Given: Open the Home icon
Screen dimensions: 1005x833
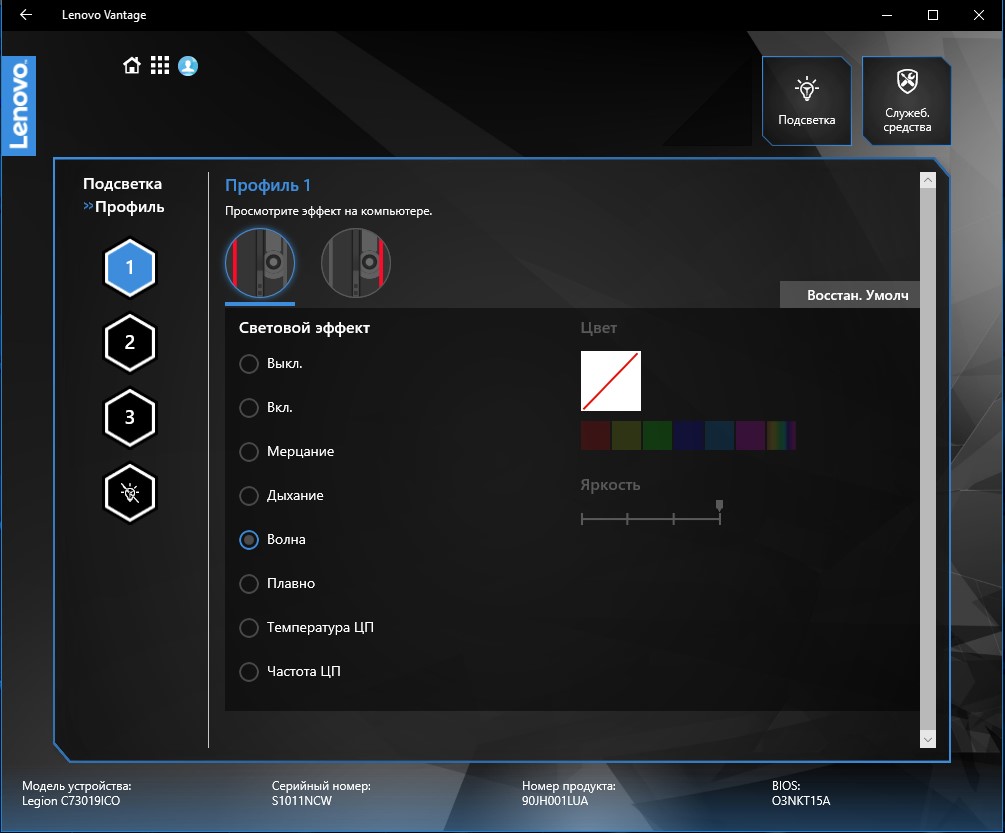Looking at the screenshot, I should click(x=132, y=65).
